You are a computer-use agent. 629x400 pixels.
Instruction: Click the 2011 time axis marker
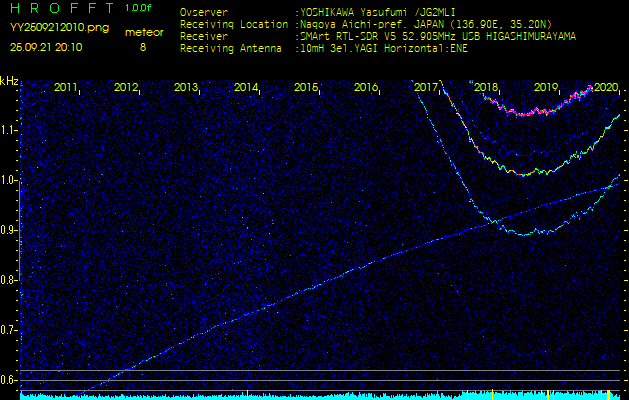point(66,88)
